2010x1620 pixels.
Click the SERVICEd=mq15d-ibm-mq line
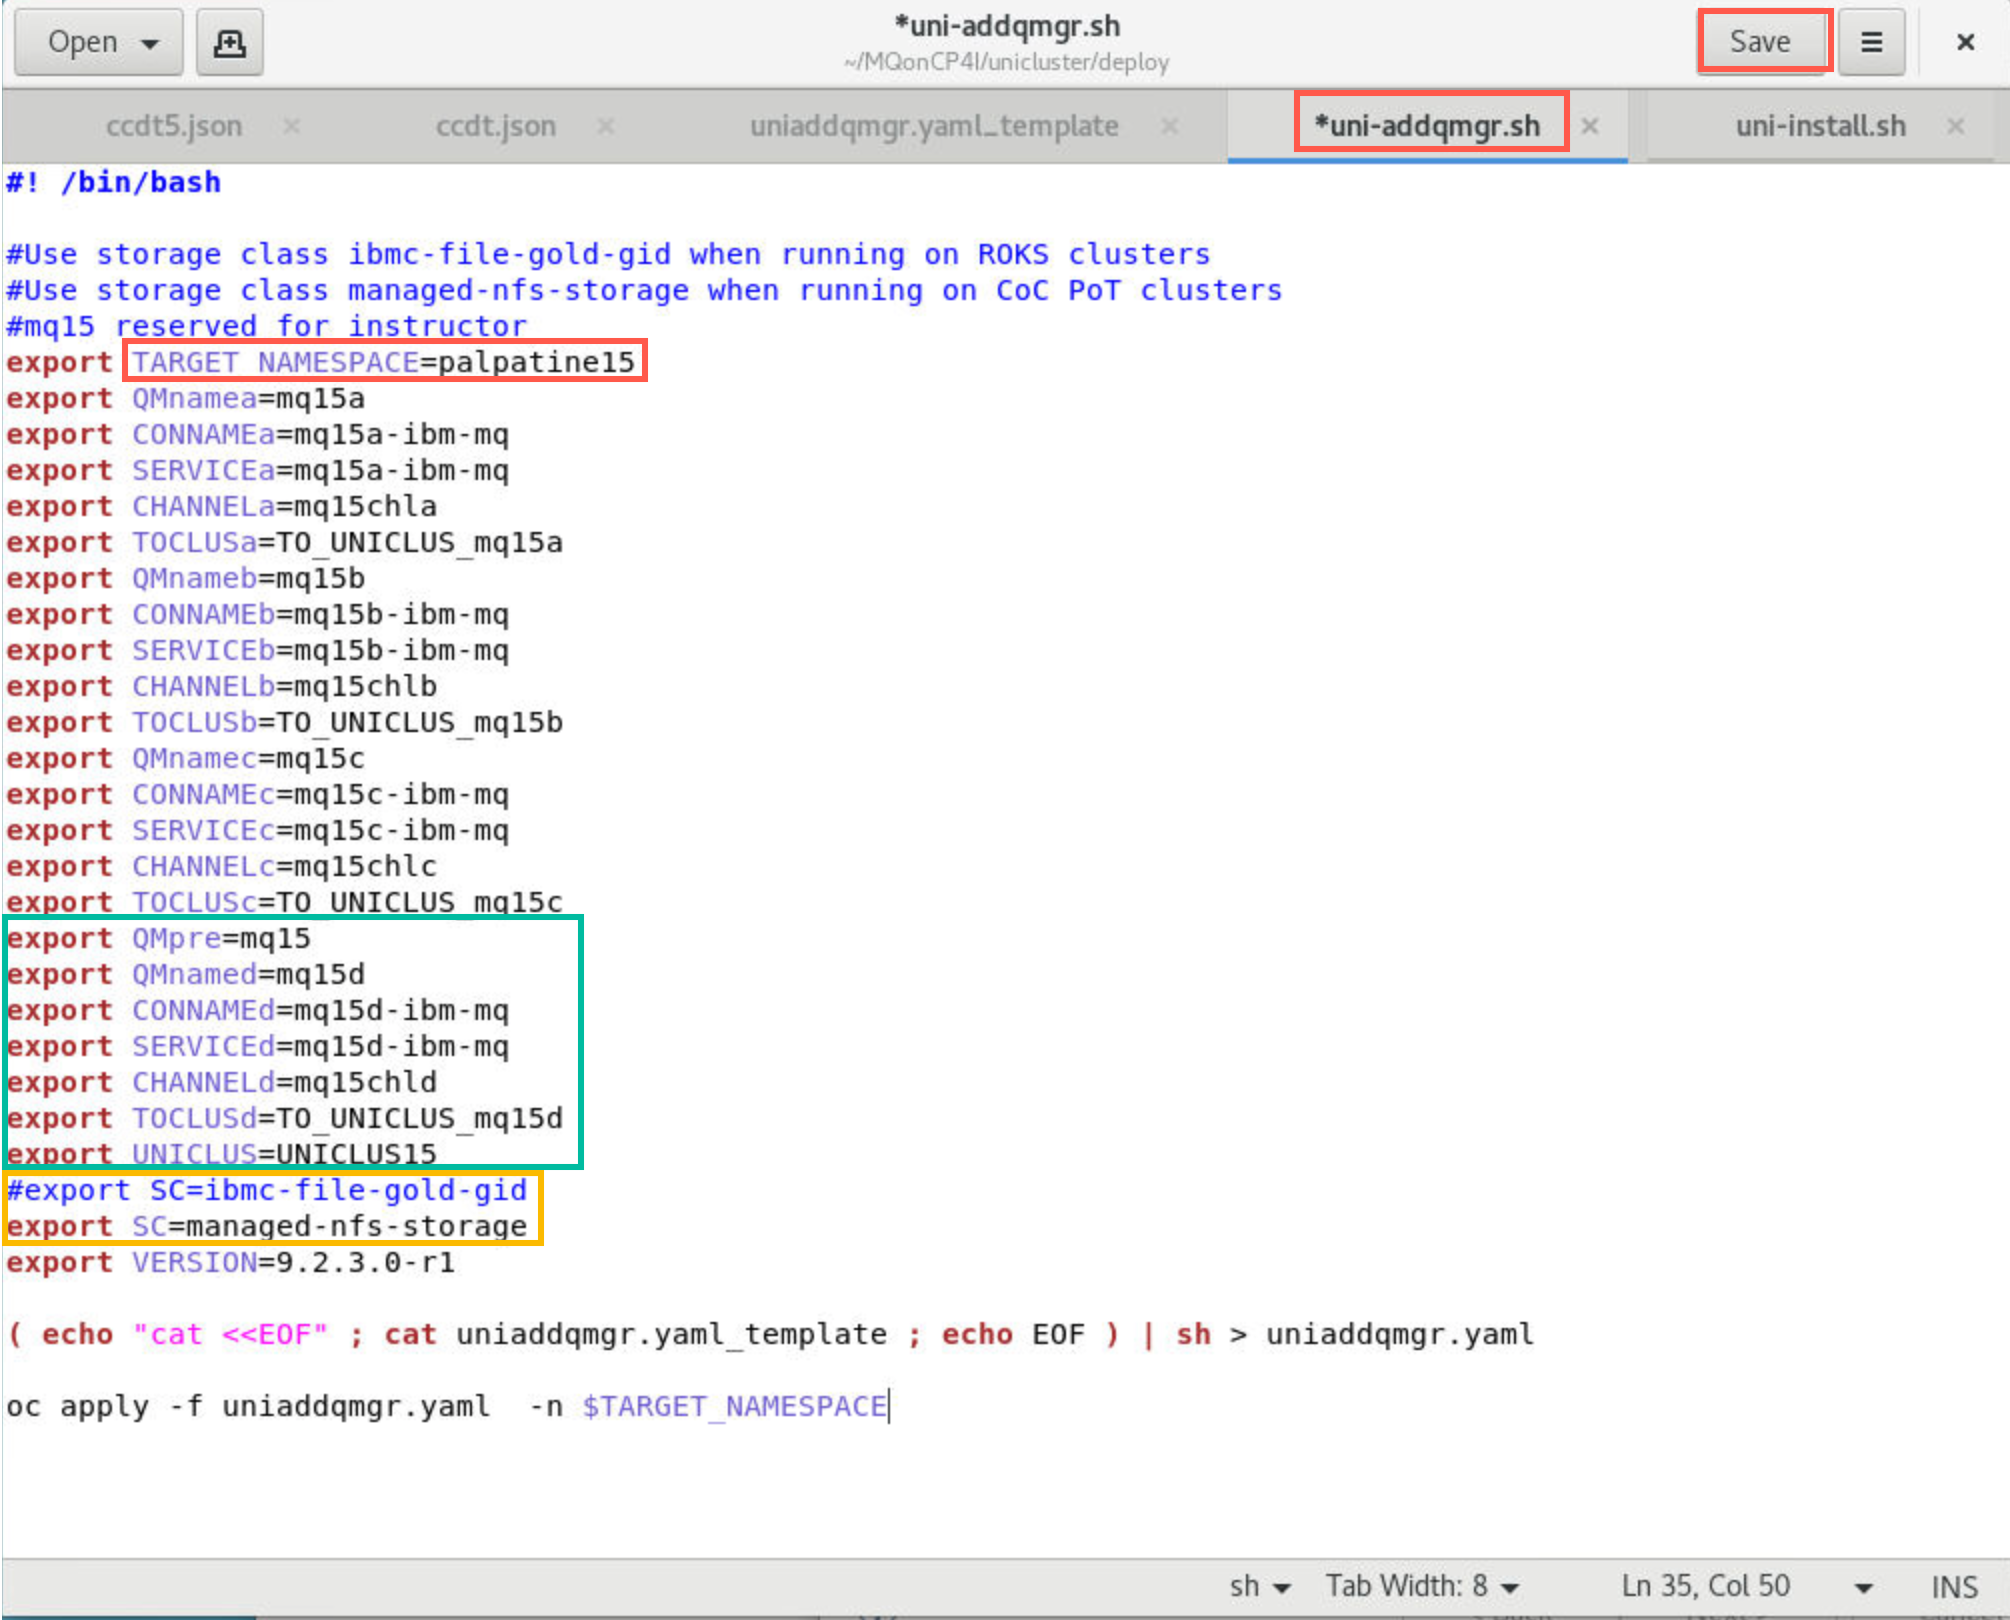tap(258, 1046)
